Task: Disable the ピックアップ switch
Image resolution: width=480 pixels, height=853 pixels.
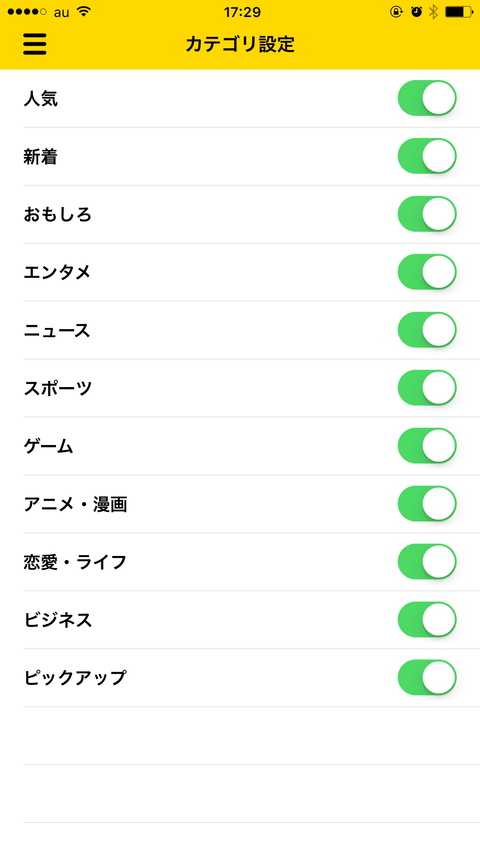Action: pos(427,678)
